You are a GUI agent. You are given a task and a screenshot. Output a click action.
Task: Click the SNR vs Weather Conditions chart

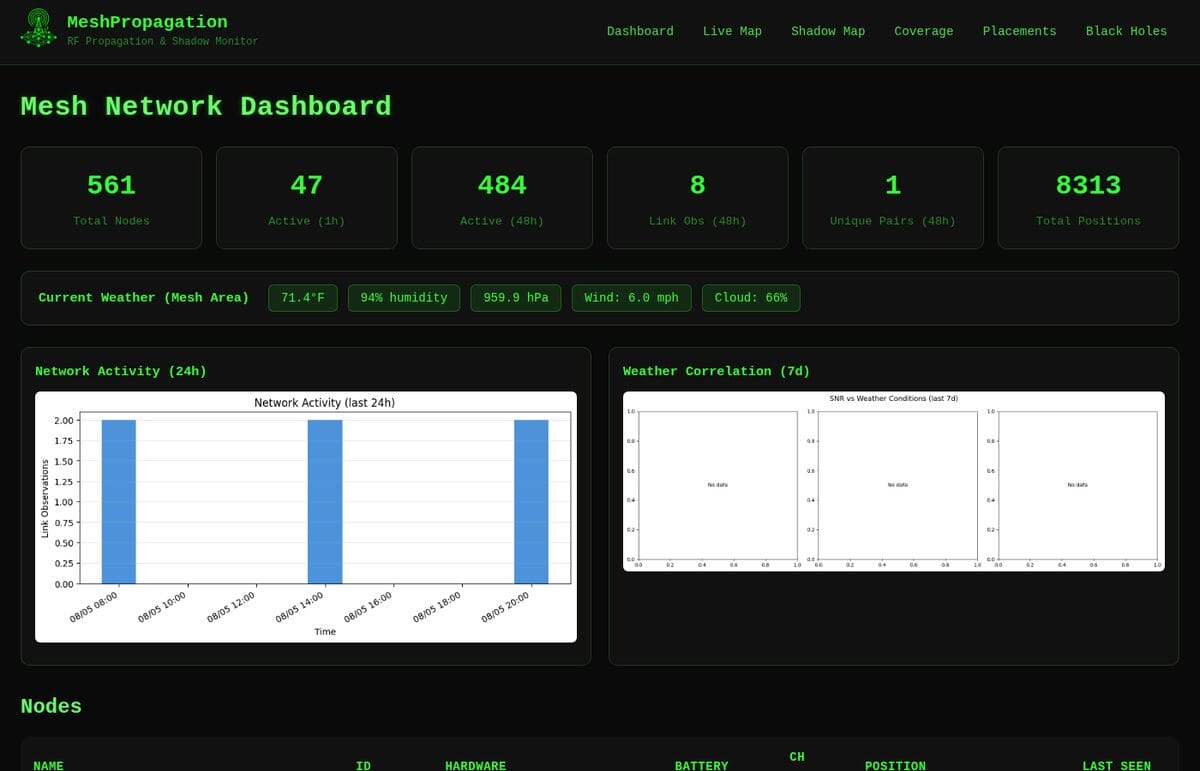[894, 481]
